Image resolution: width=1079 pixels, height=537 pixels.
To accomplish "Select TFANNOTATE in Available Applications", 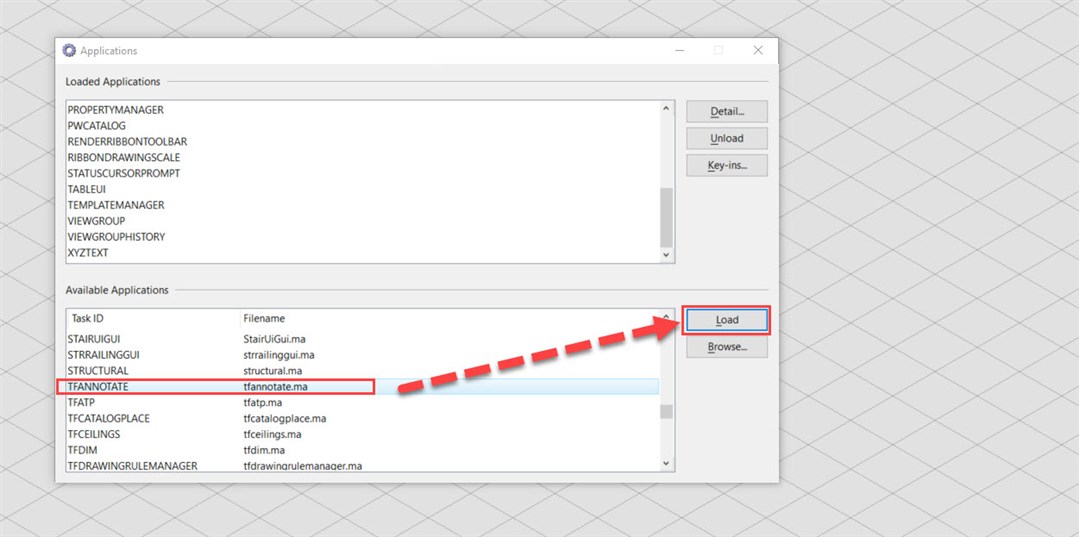I will coord(362,387).
